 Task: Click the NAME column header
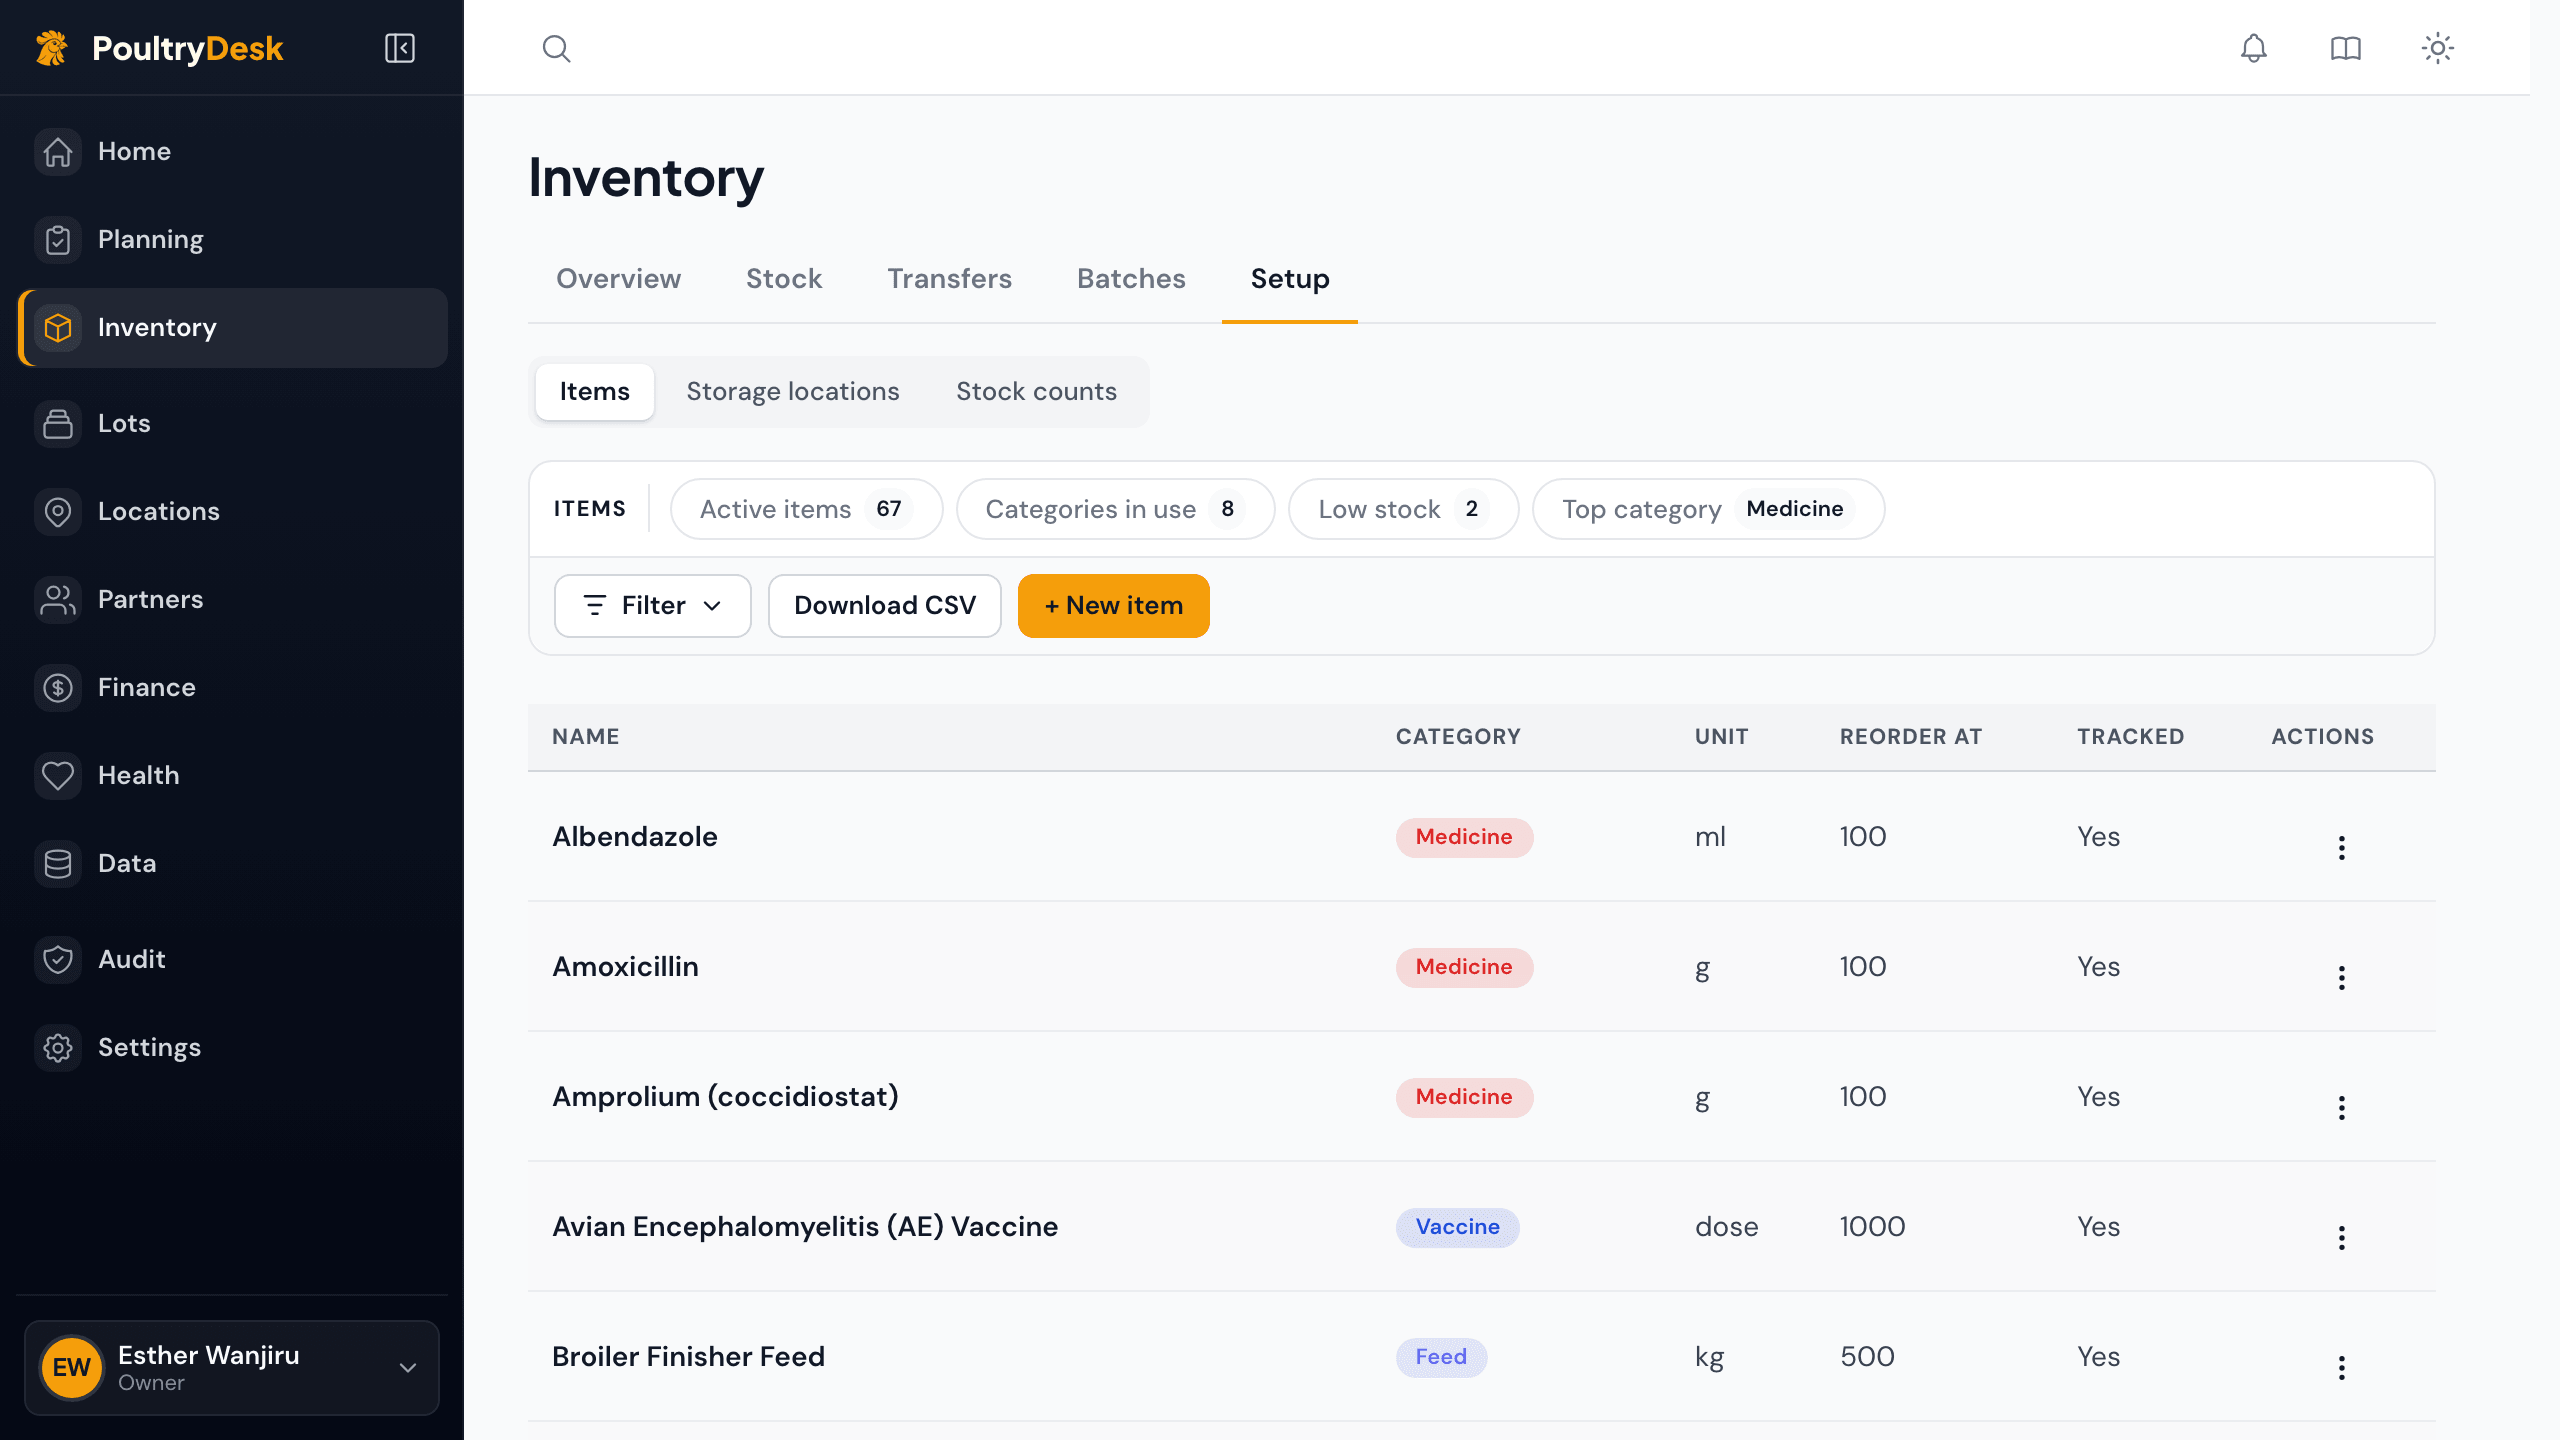coord(586,737)
